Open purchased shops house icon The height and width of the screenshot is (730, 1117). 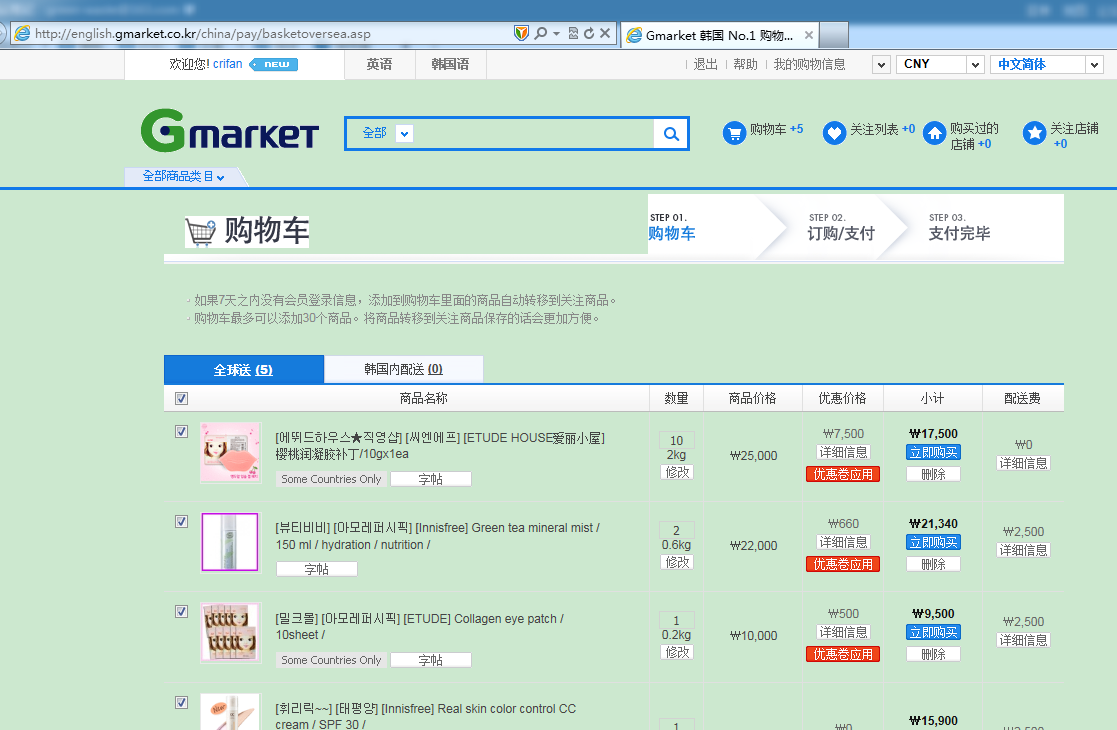point(934,133)
